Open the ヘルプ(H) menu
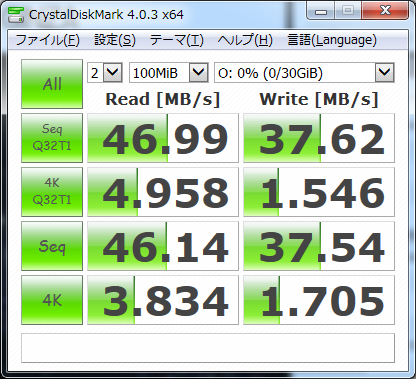 tap(245, 40)
